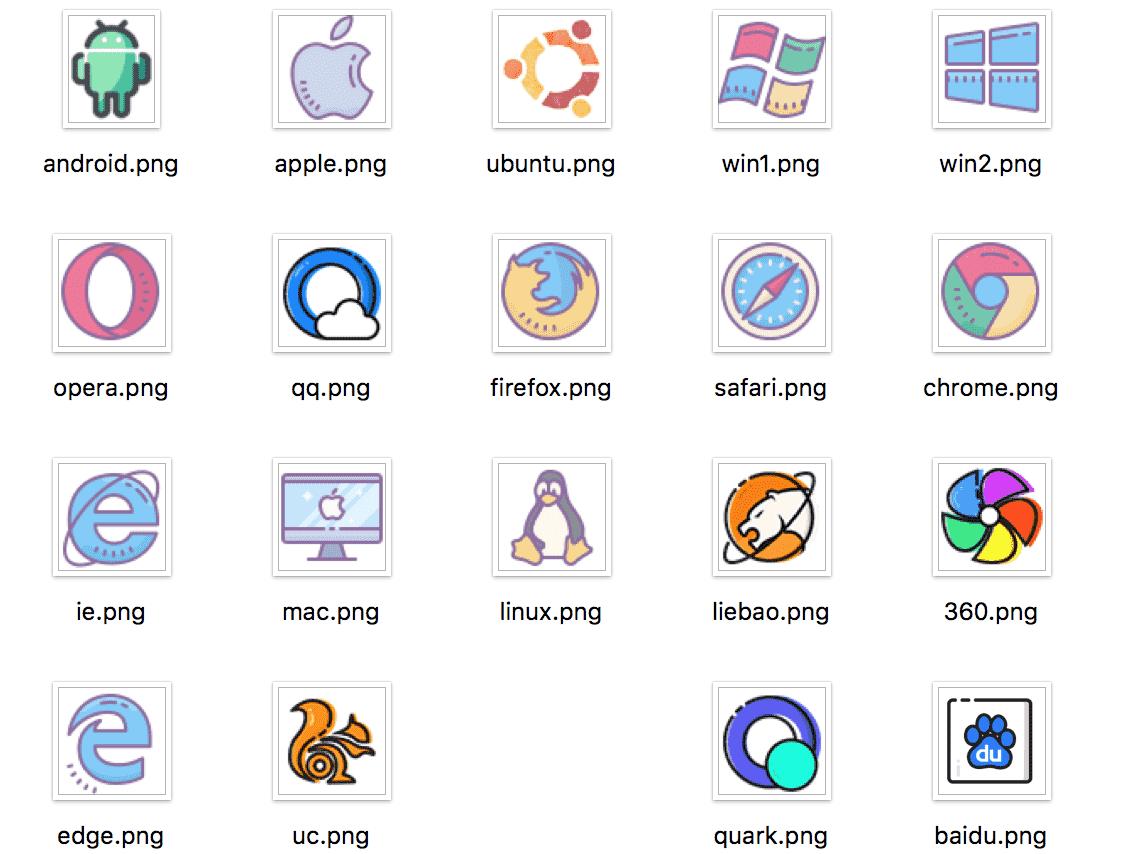Click the Safari compass icon

tap(771, 292)
